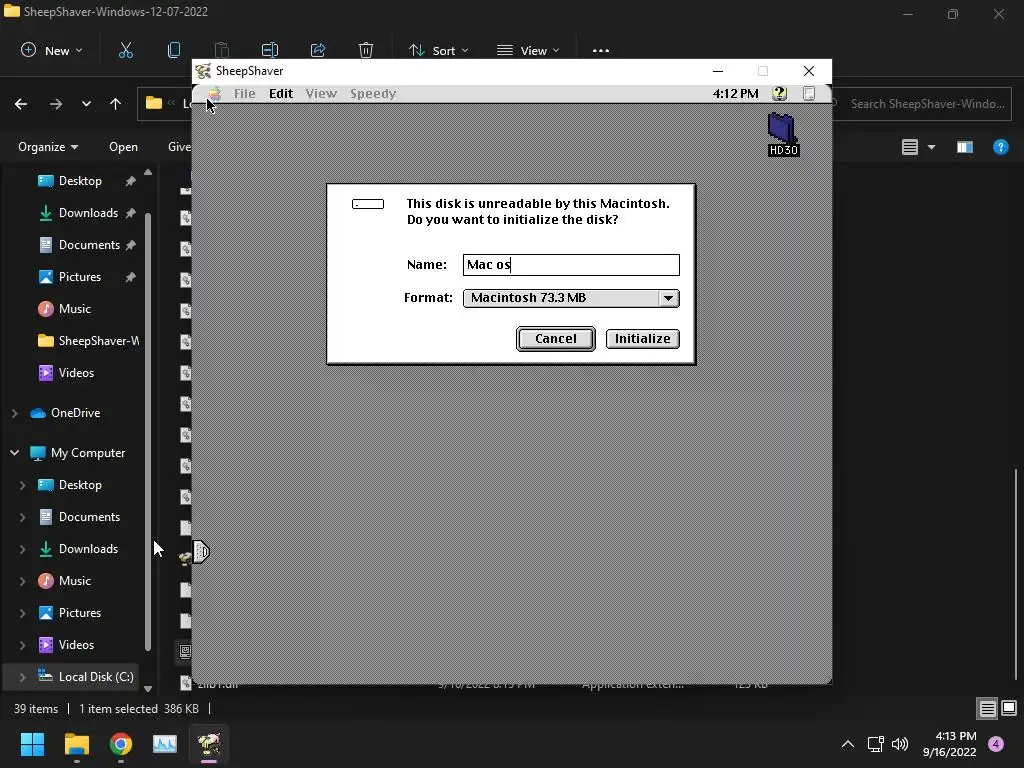
Task: Click the navigation pane scrollbar
Action: [148, 431]
